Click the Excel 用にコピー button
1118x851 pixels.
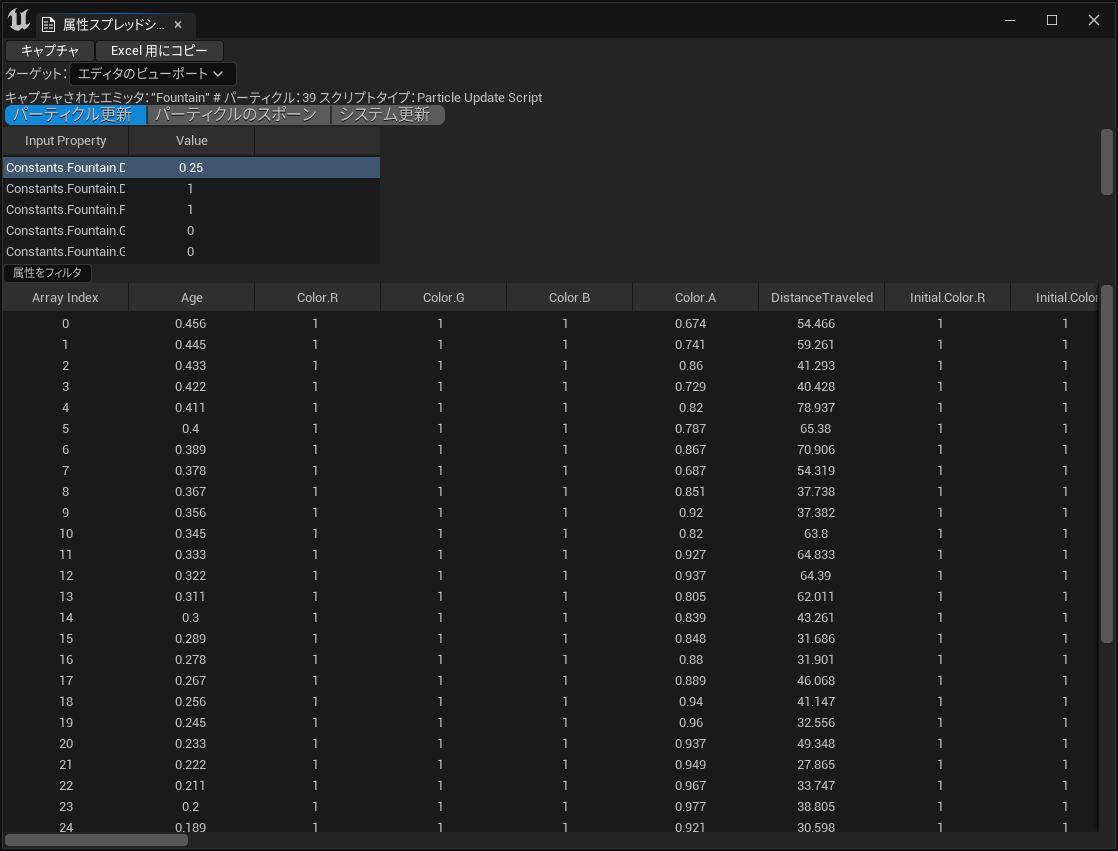[159, 51]
